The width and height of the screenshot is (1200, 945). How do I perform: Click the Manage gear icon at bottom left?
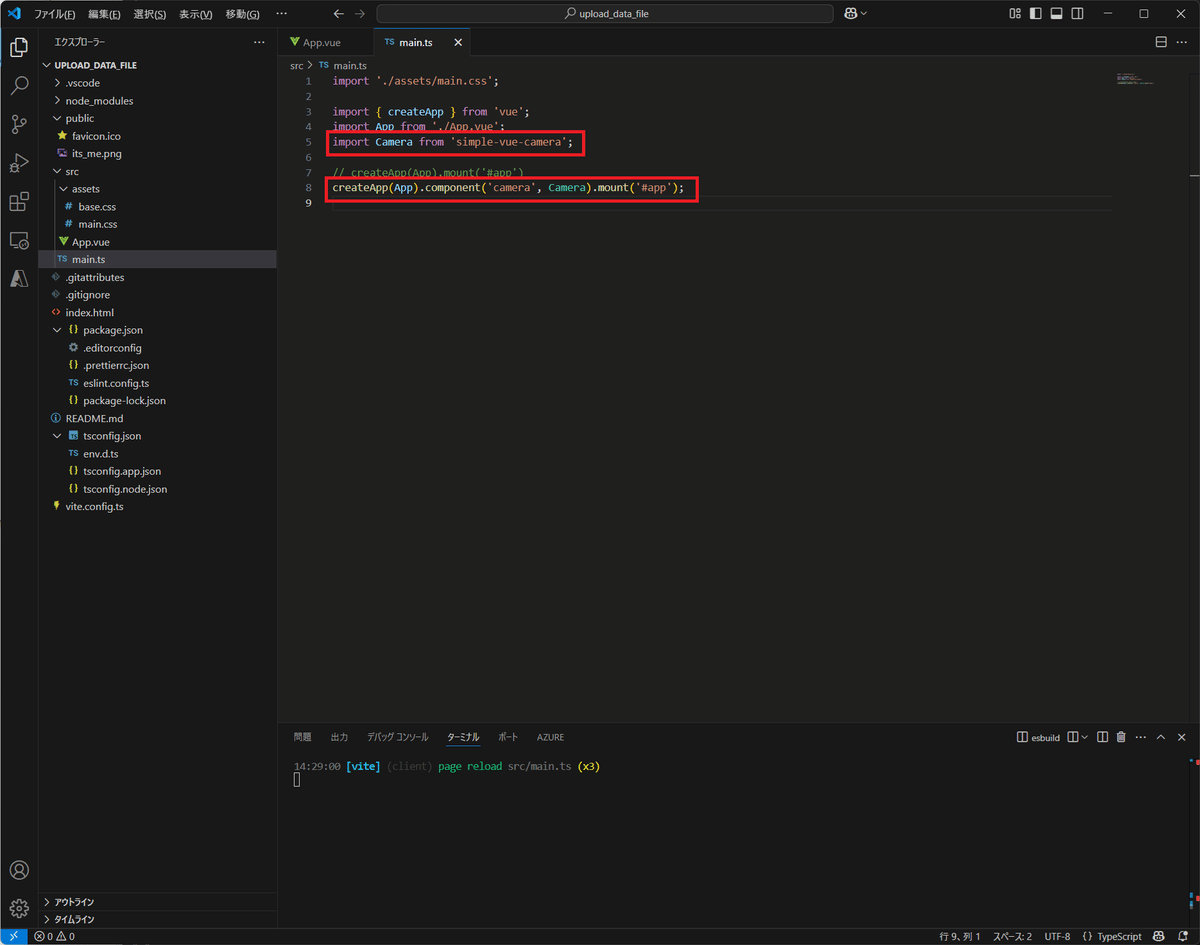point(18,906)
